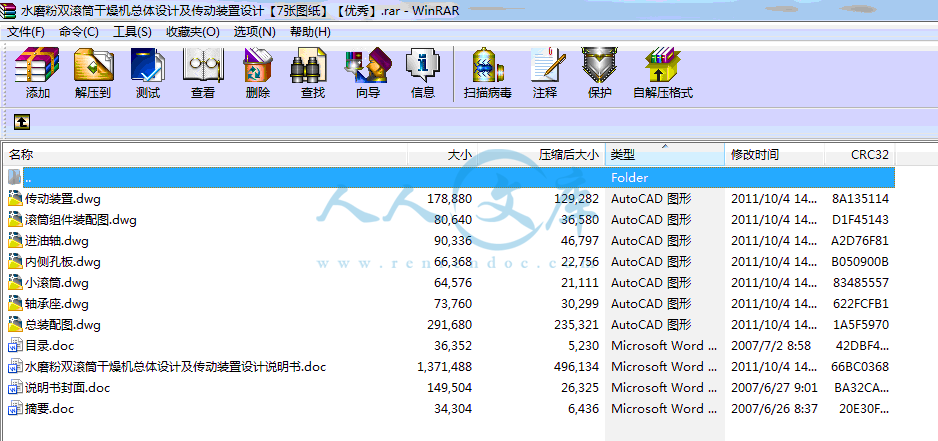
Task: Select the file name 进油轴.dwg
Action: tap(57, 241)
